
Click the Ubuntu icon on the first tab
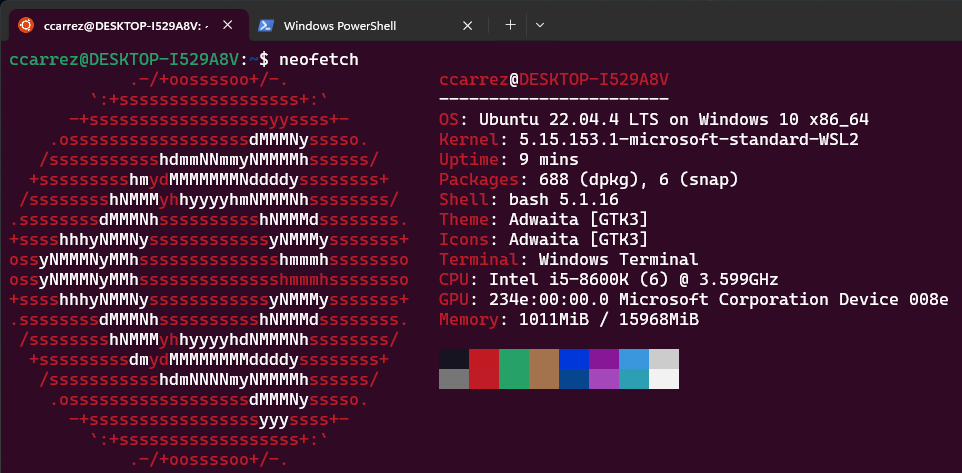[x=26, y=25]
